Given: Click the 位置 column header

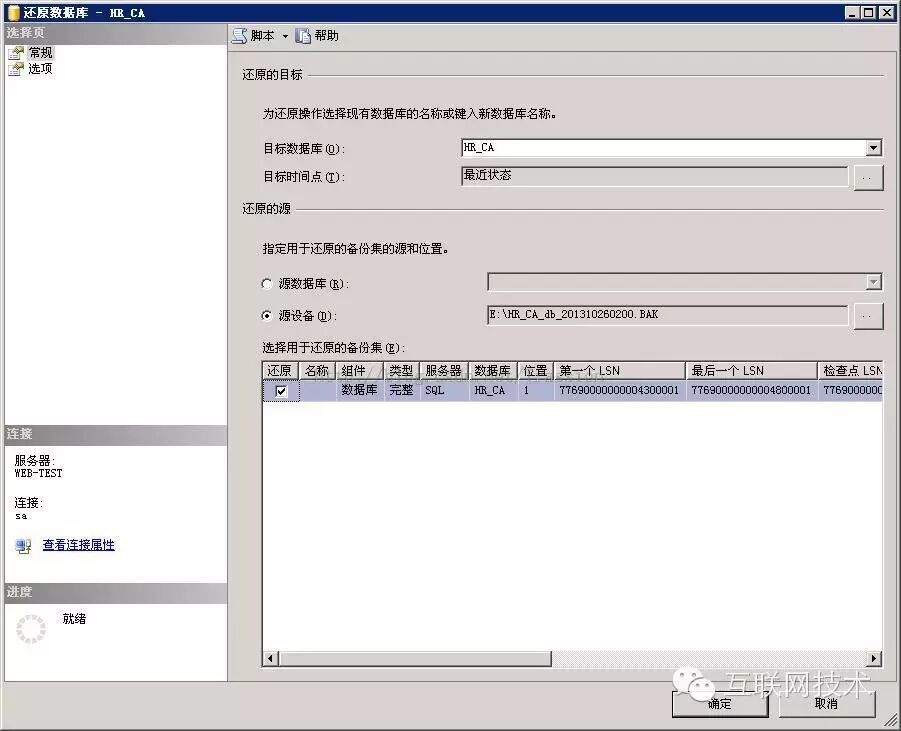Looking at the screenshot, I should click(x=536, y=371).
